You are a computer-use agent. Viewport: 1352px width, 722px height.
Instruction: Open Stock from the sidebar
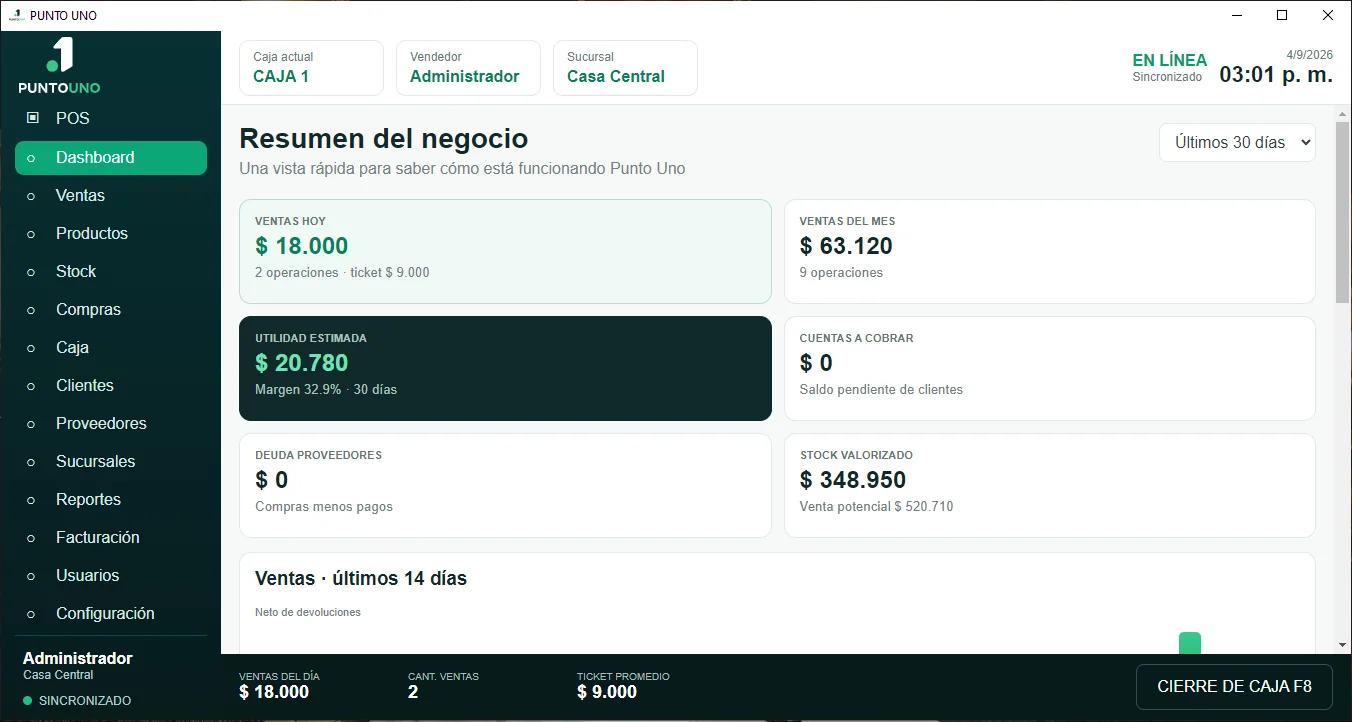click(111, 272)
